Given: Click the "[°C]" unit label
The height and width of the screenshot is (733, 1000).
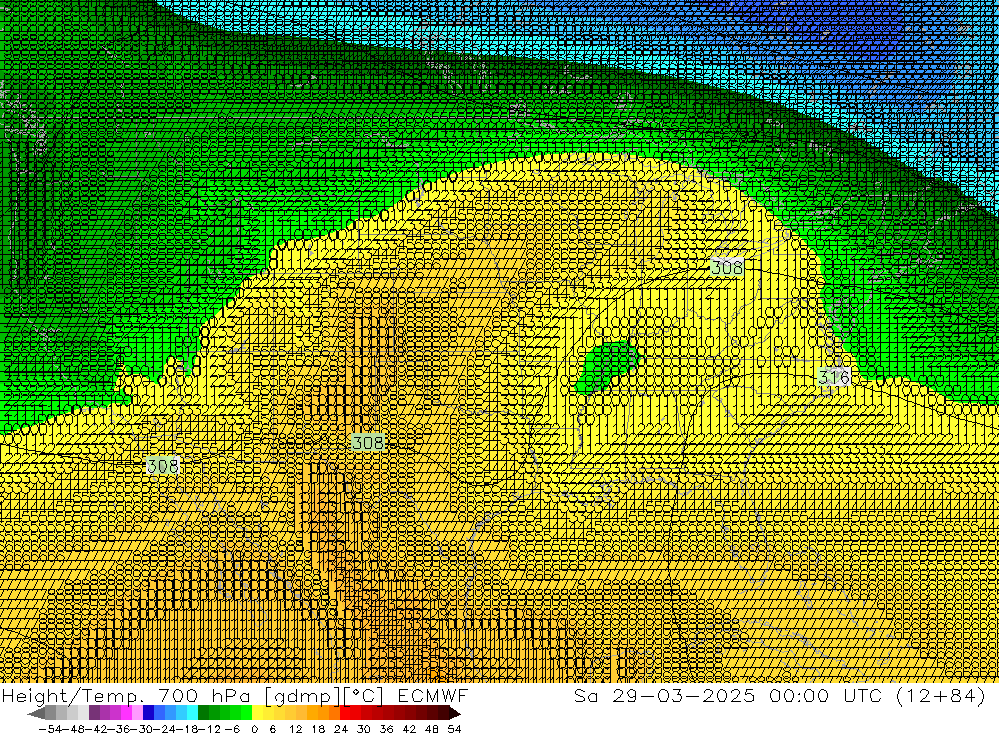Looking at the screenshot, I should tap(364, 695).
